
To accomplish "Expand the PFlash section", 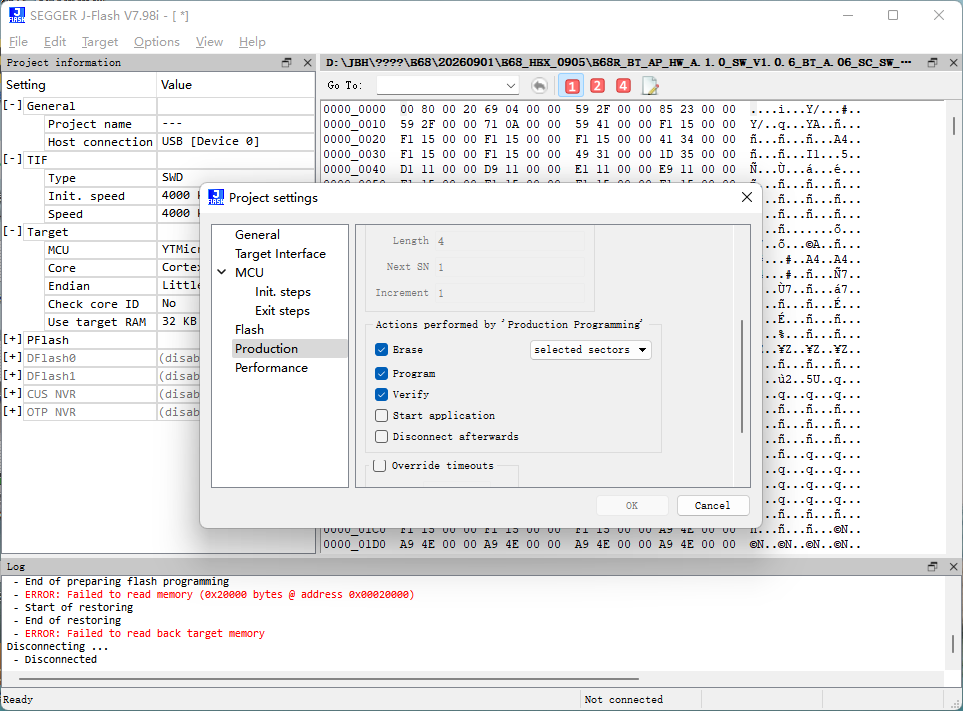I will (12, 340).
